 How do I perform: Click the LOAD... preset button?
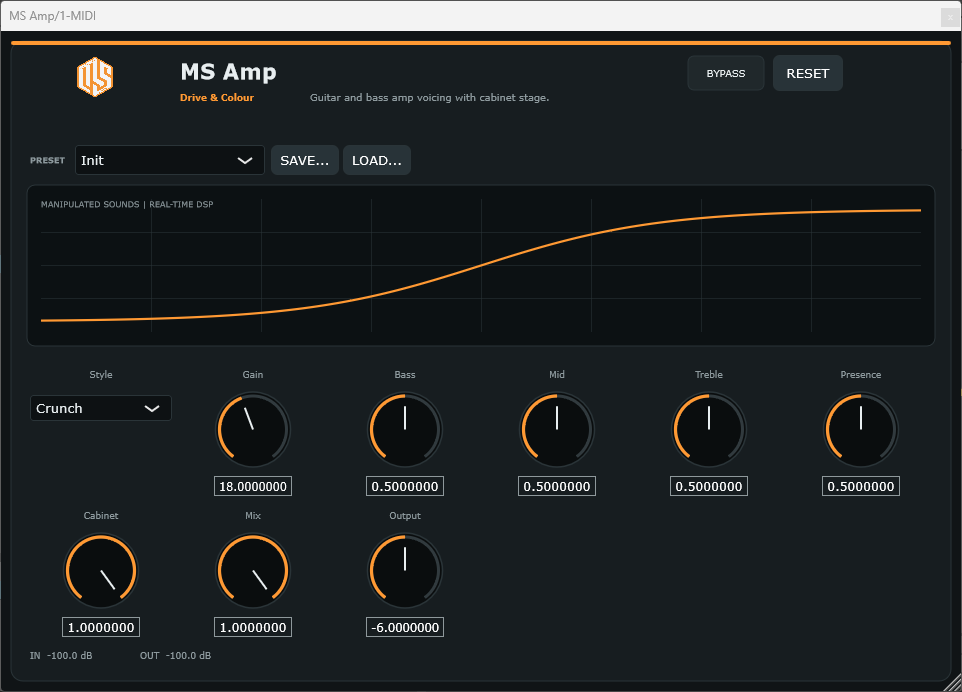tap(377, 160)
